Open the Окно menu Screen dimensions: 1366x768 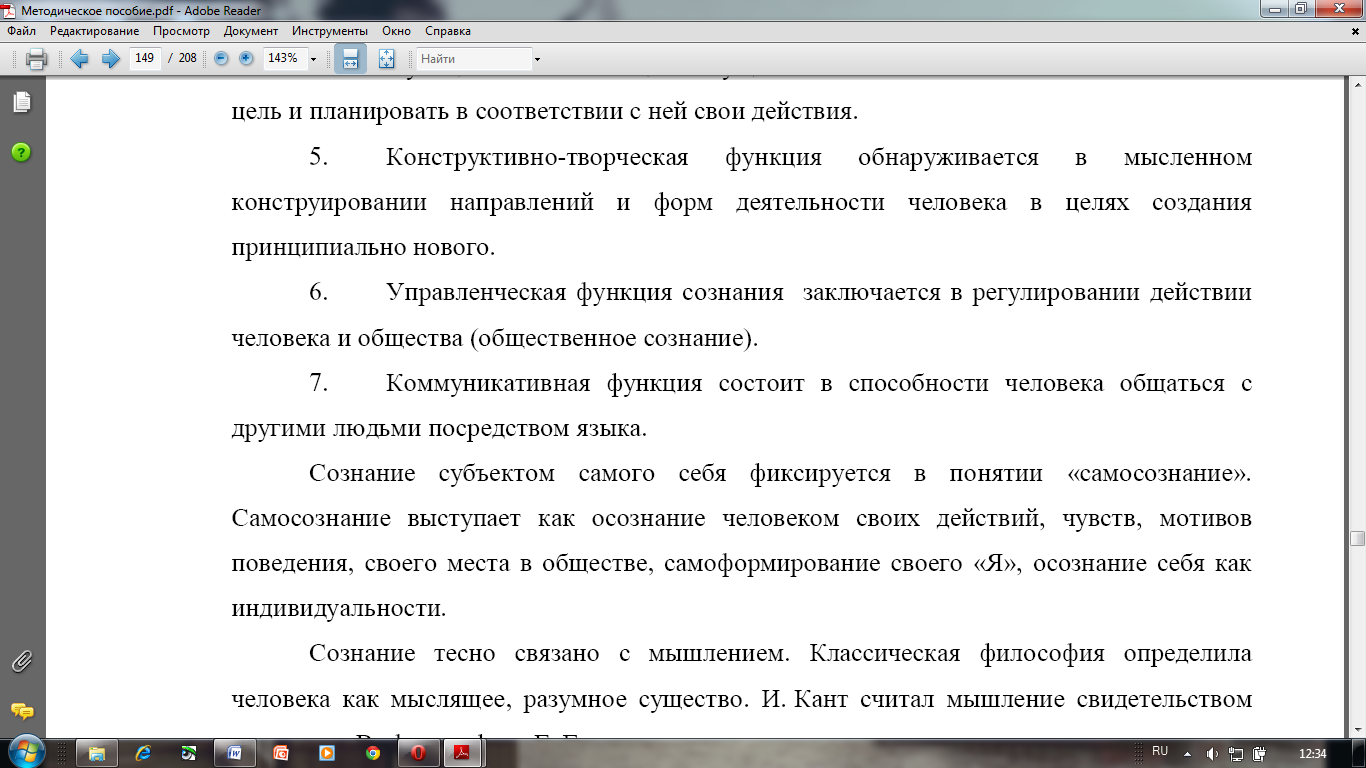click(x=396, y=31)
